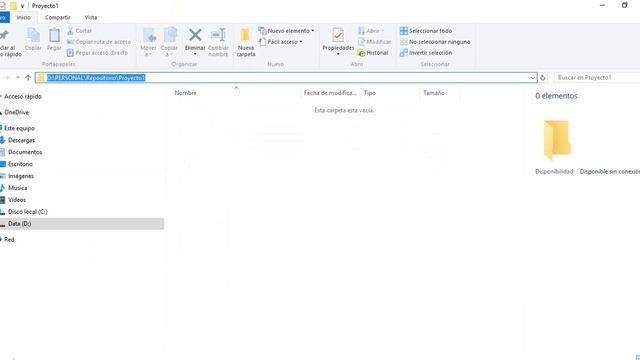Open the Vídeos folder
This screenshot has width=640, height=360.
(x=17, y=200)
